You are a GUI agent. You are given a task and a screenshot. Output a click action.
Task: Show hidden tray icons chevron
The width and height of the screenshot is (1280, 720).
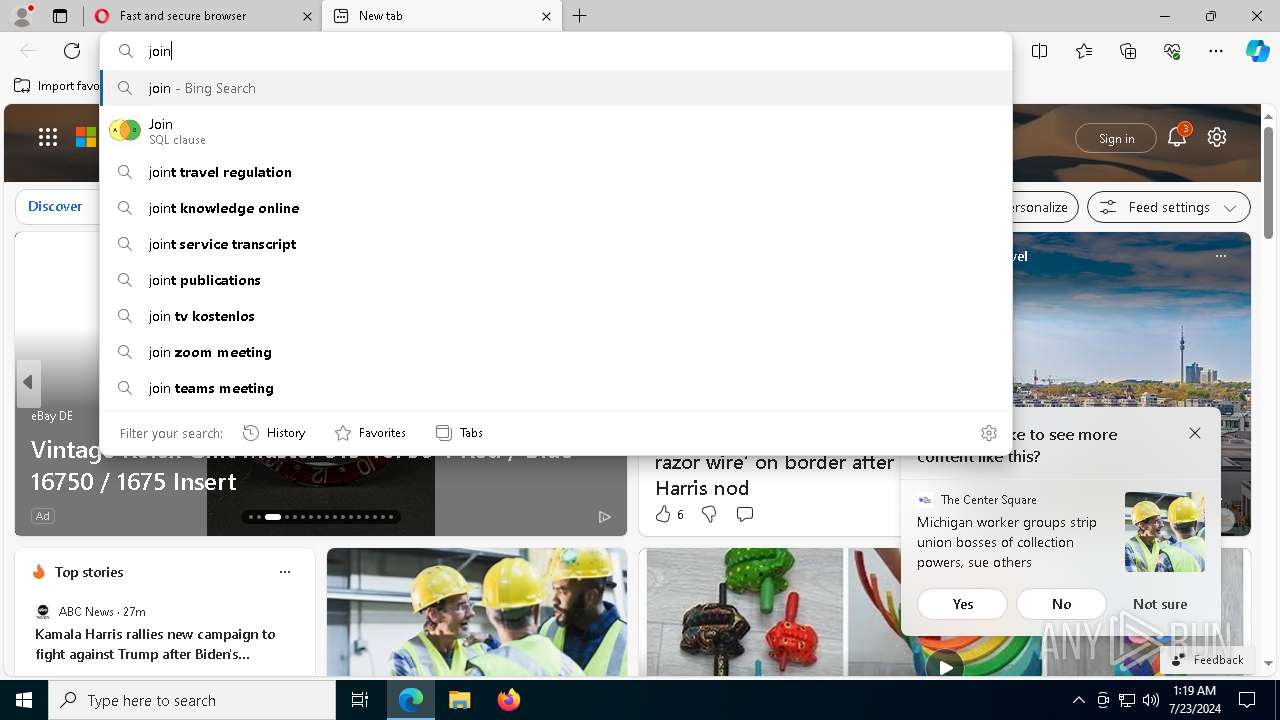point(1079,700)
